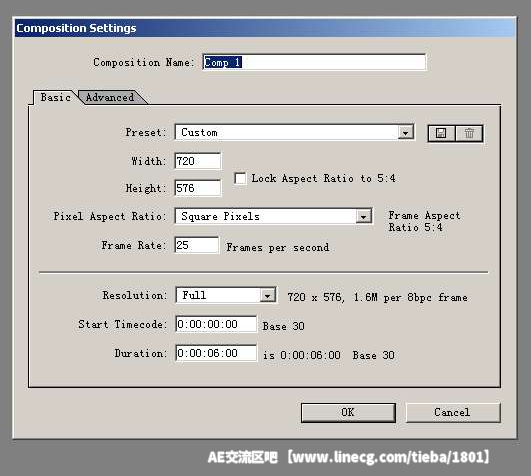Screen dimensions: 531x476
Task: Click the 'Frame Aspect Ratio 5:4' text
Action: (424, 221)
